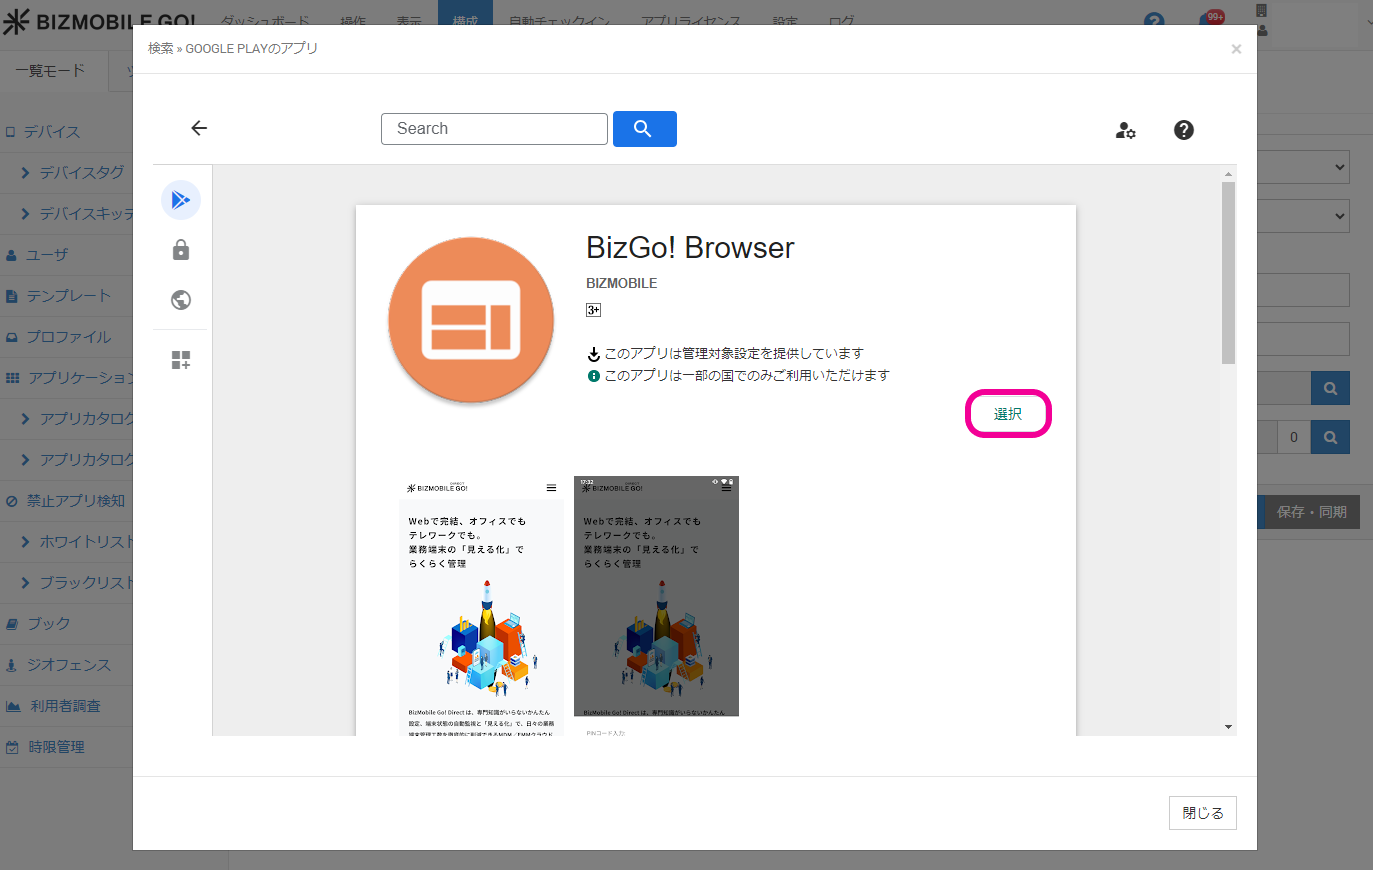Click the scrollbar down arrow in app panel
This screenshot has height=870, width=1373.
click(1228, 727)
